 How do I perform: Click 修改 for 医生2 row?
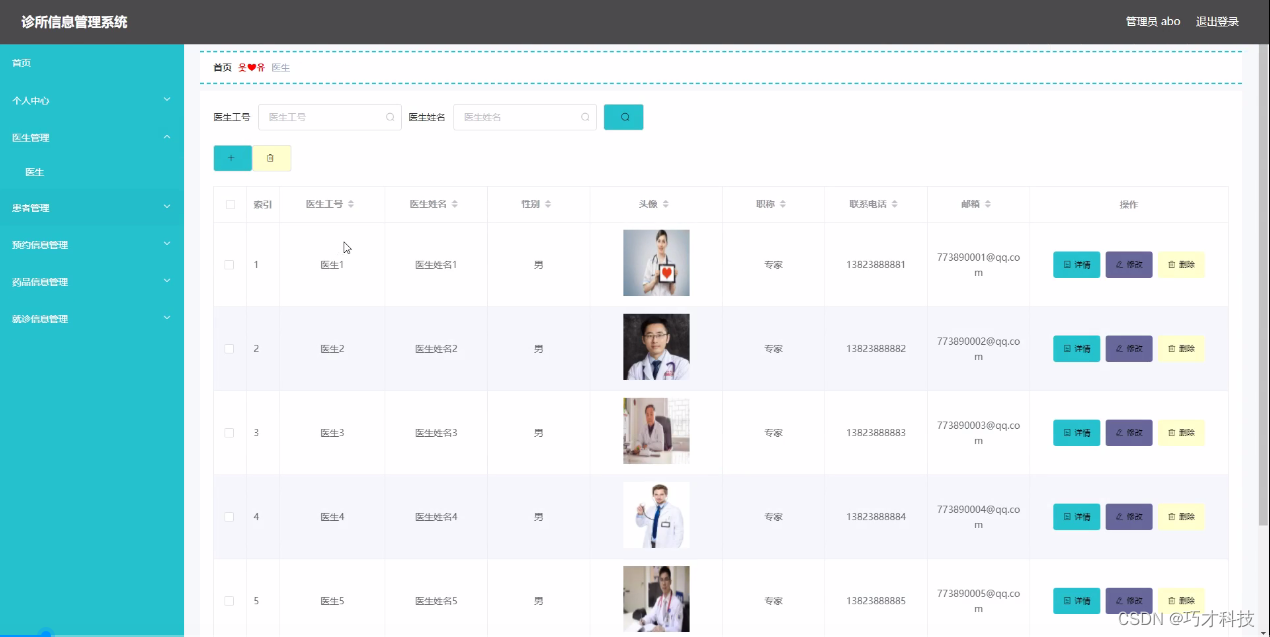pyautogui.click(x=1129, y=349)
